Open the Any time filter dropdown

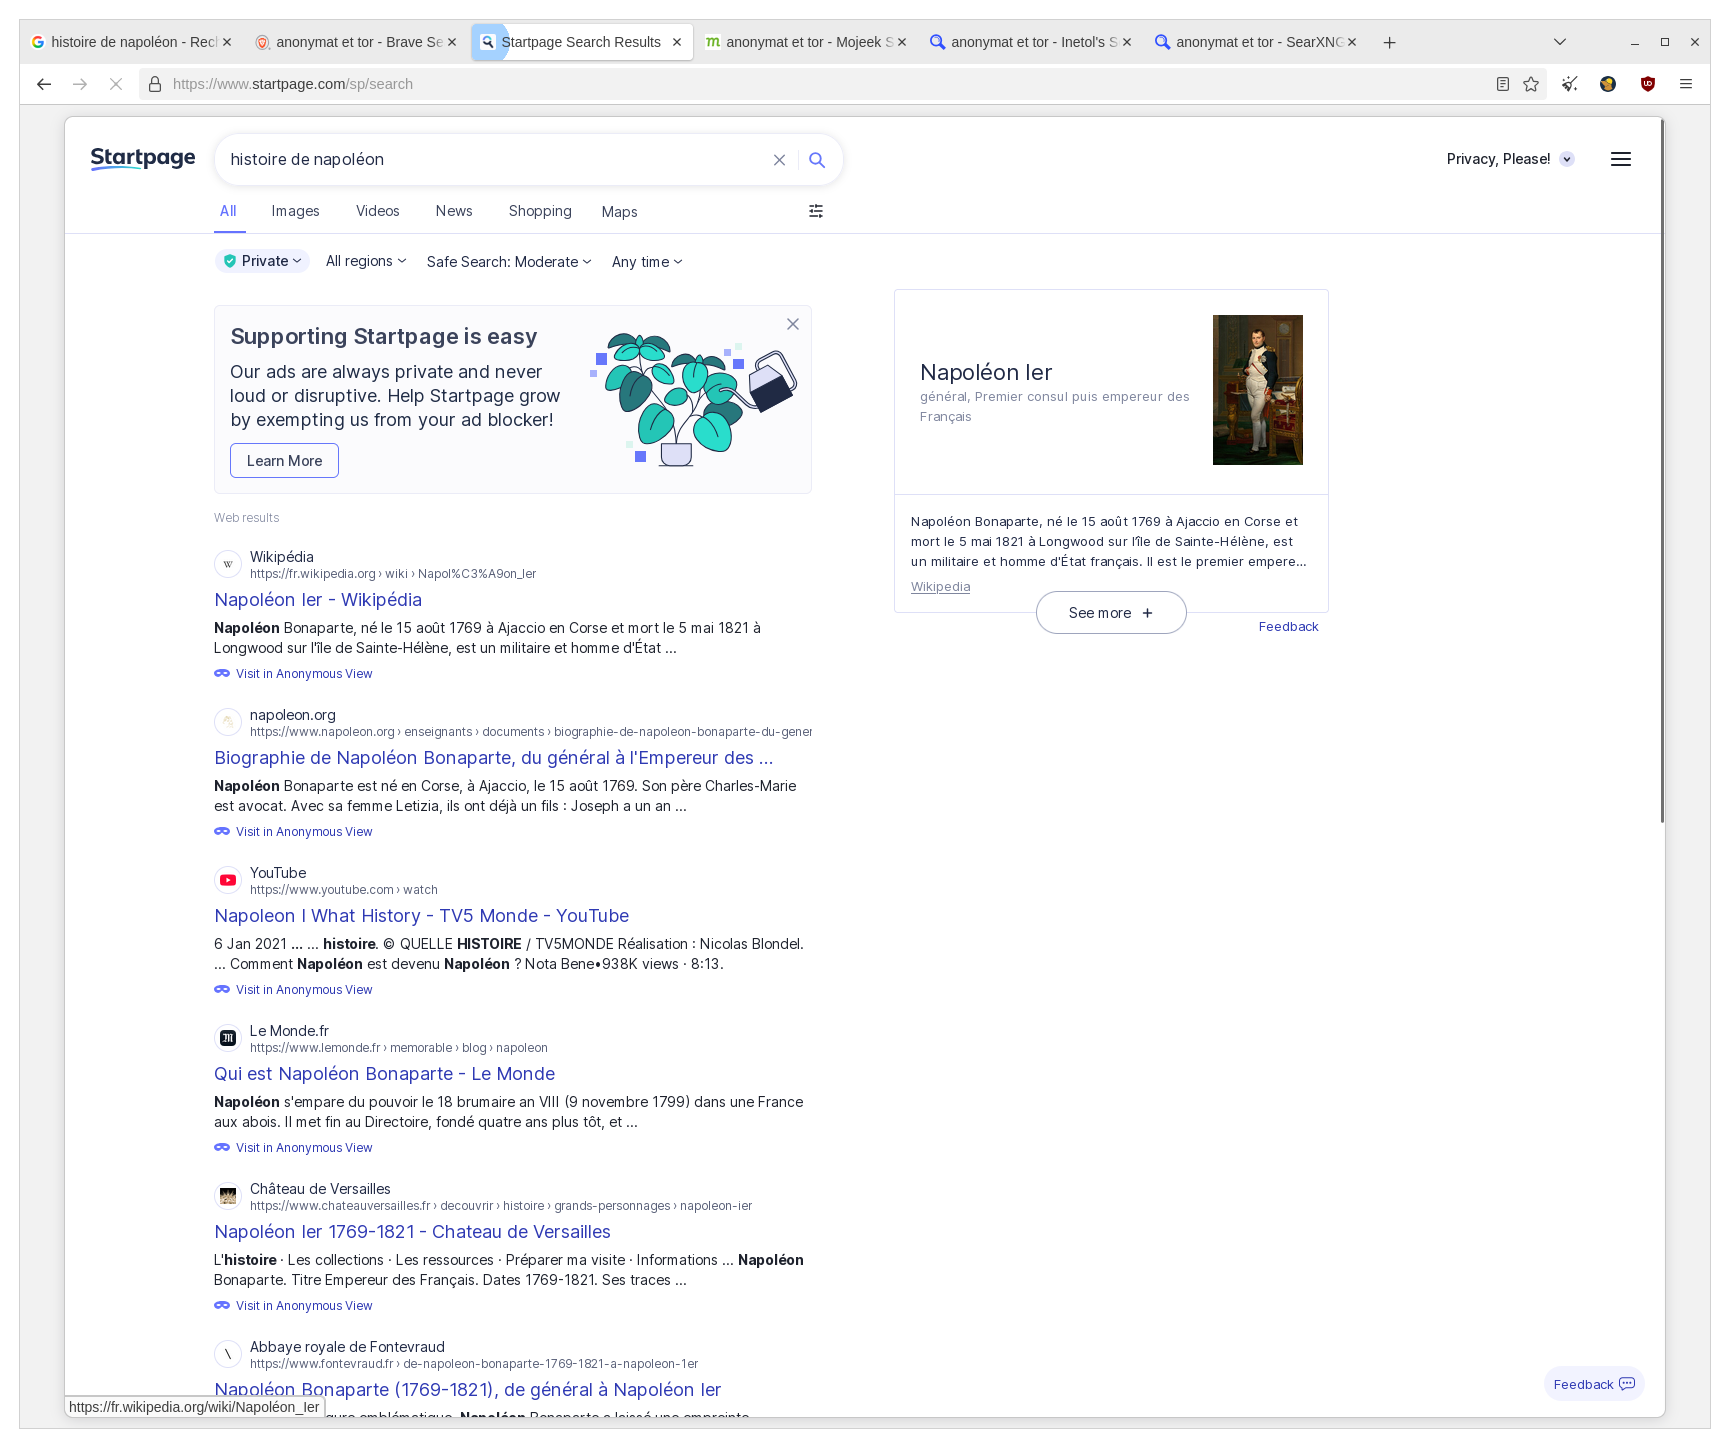coord(647,262)
